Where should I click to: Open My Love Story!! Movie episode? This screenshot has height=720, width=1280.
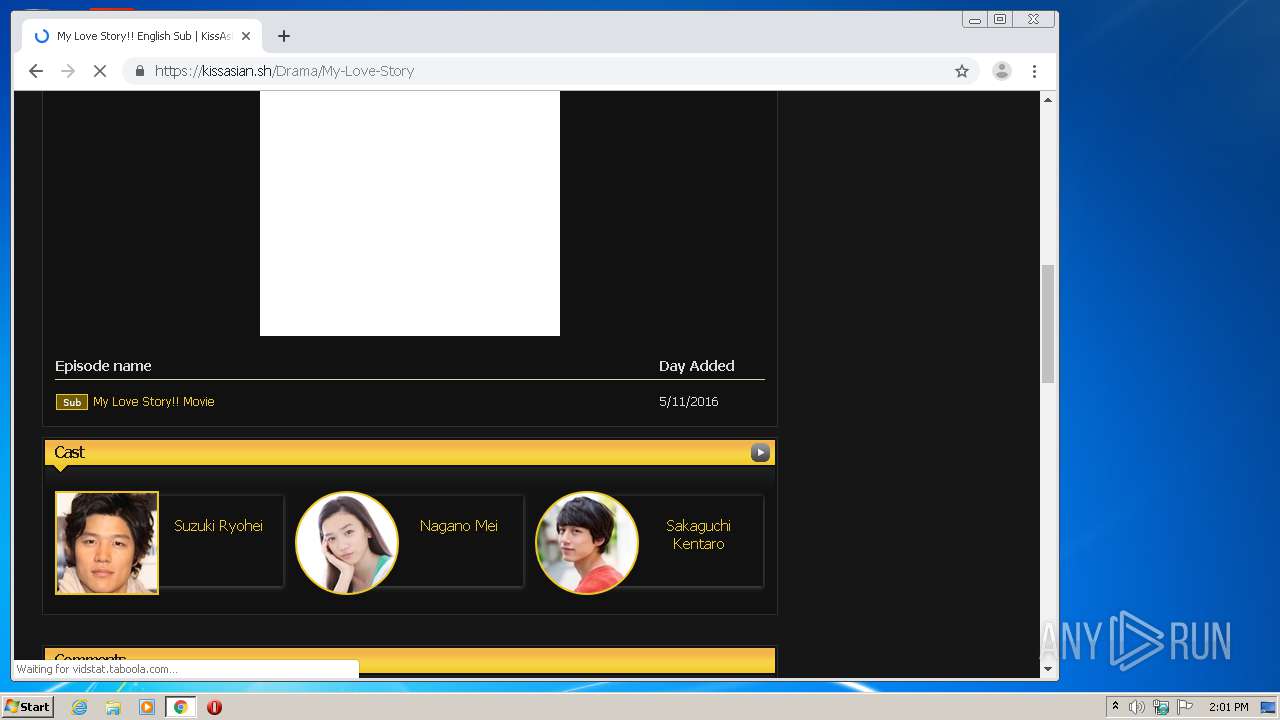pyautogui.click(x=154, y=402)
